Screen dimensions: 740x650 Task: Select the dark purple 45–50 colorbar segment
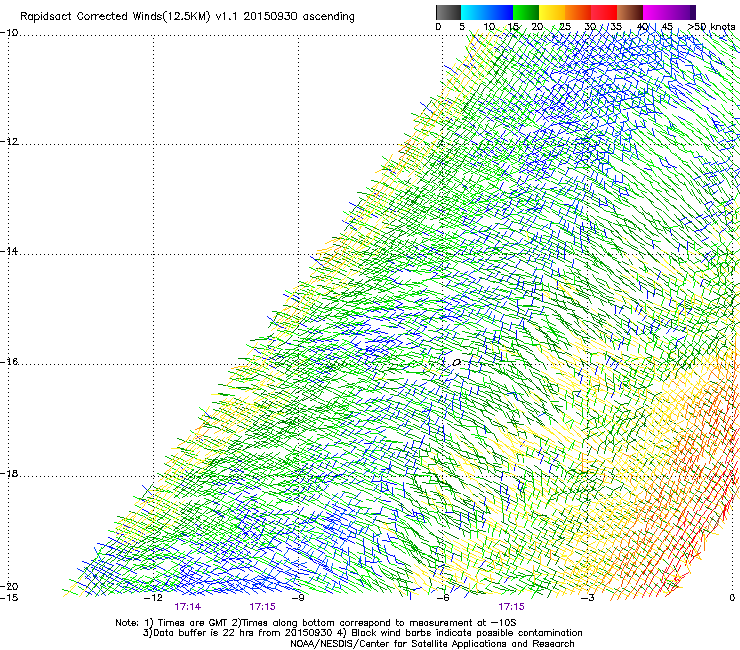click(x=682, y=12)
